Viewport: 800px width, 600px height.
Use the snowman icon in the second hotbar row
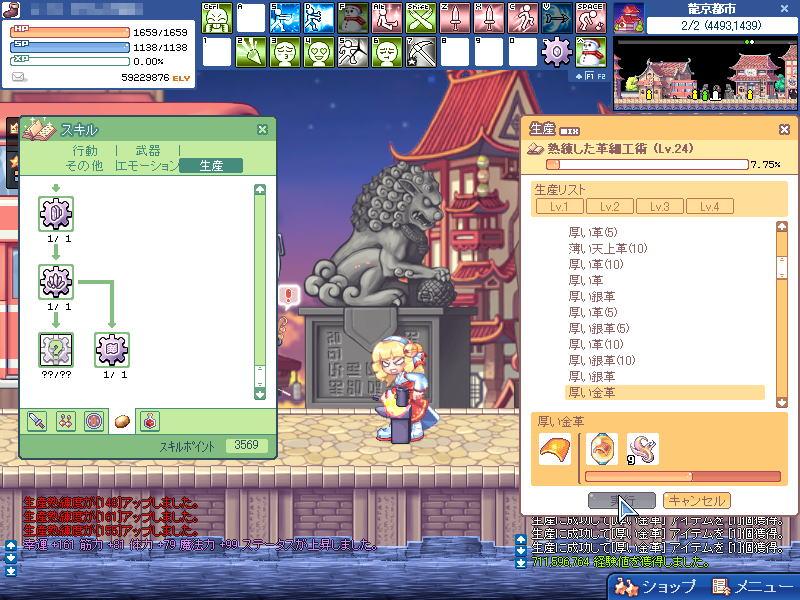click(591, 52)
